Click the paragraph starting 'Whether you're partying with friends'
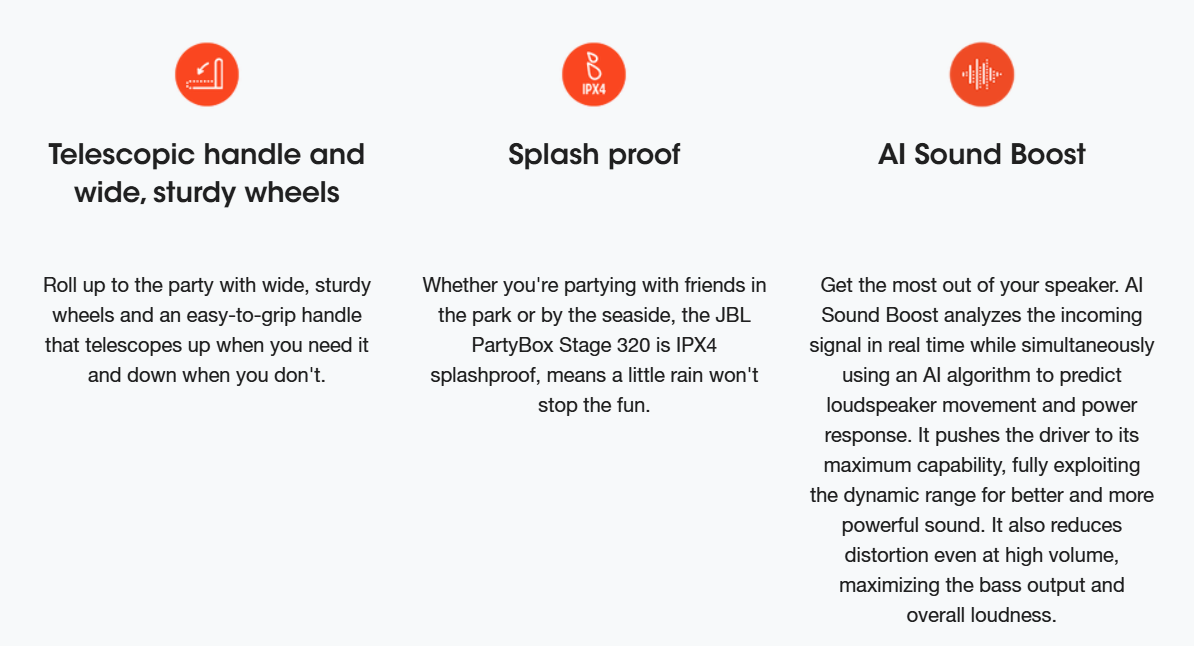 coord(594,345)
